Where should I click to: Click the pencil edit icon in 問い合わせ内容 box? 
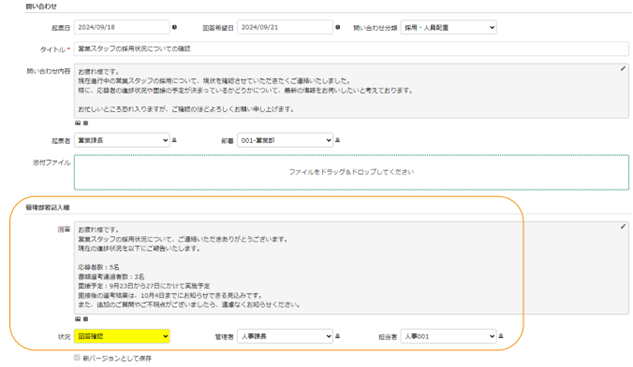coord(623,69)
